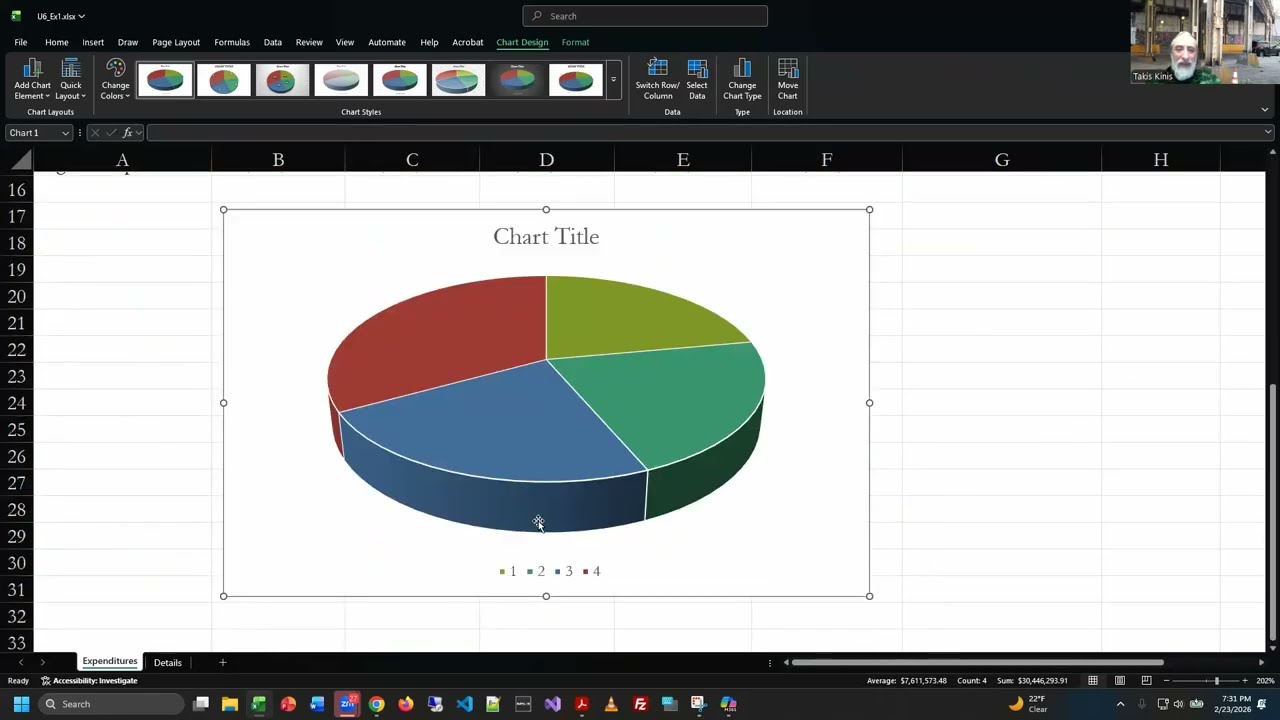
Task: Open Firefox from the taskbar
Action: coord(405,704)
